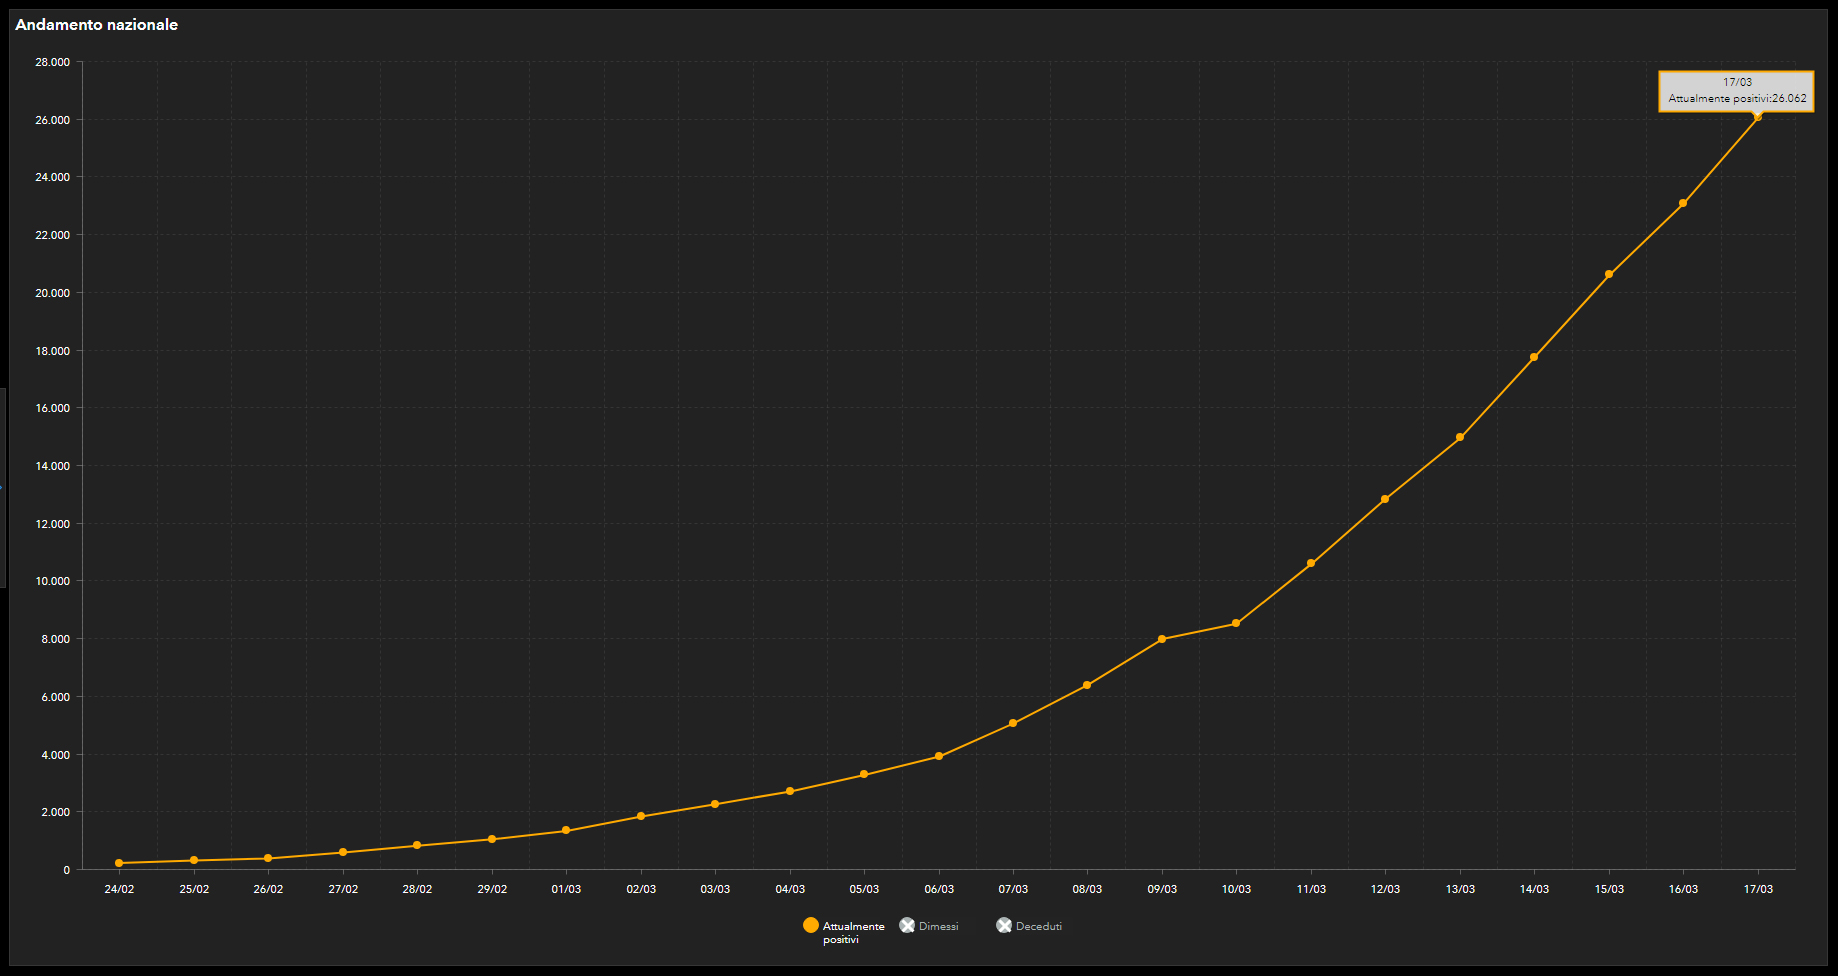Screen dimensions: 1838x976
Task: Select the 18.000 y-axis value
Action: [x=52, y=351]
